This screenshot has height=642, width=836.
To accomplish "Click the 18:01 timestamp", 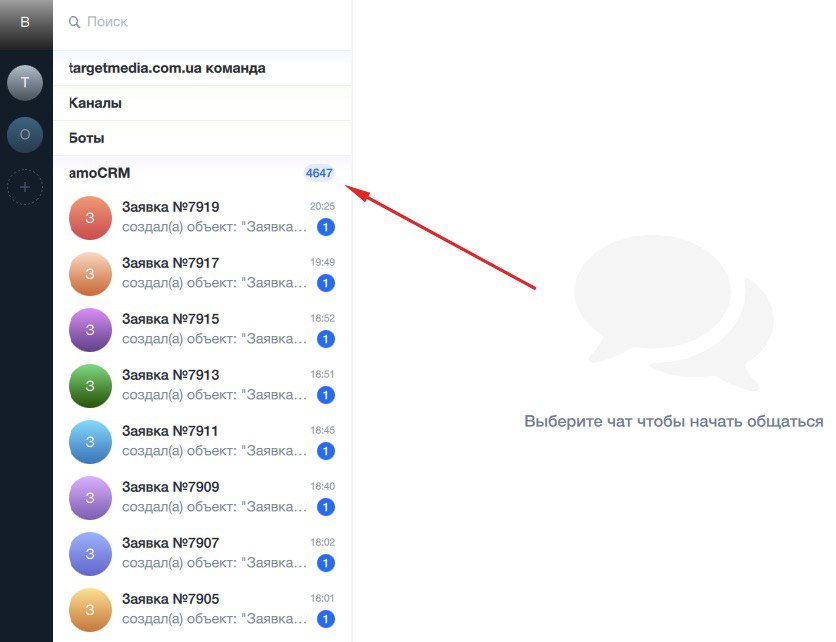I will click(x=322, y=598).
